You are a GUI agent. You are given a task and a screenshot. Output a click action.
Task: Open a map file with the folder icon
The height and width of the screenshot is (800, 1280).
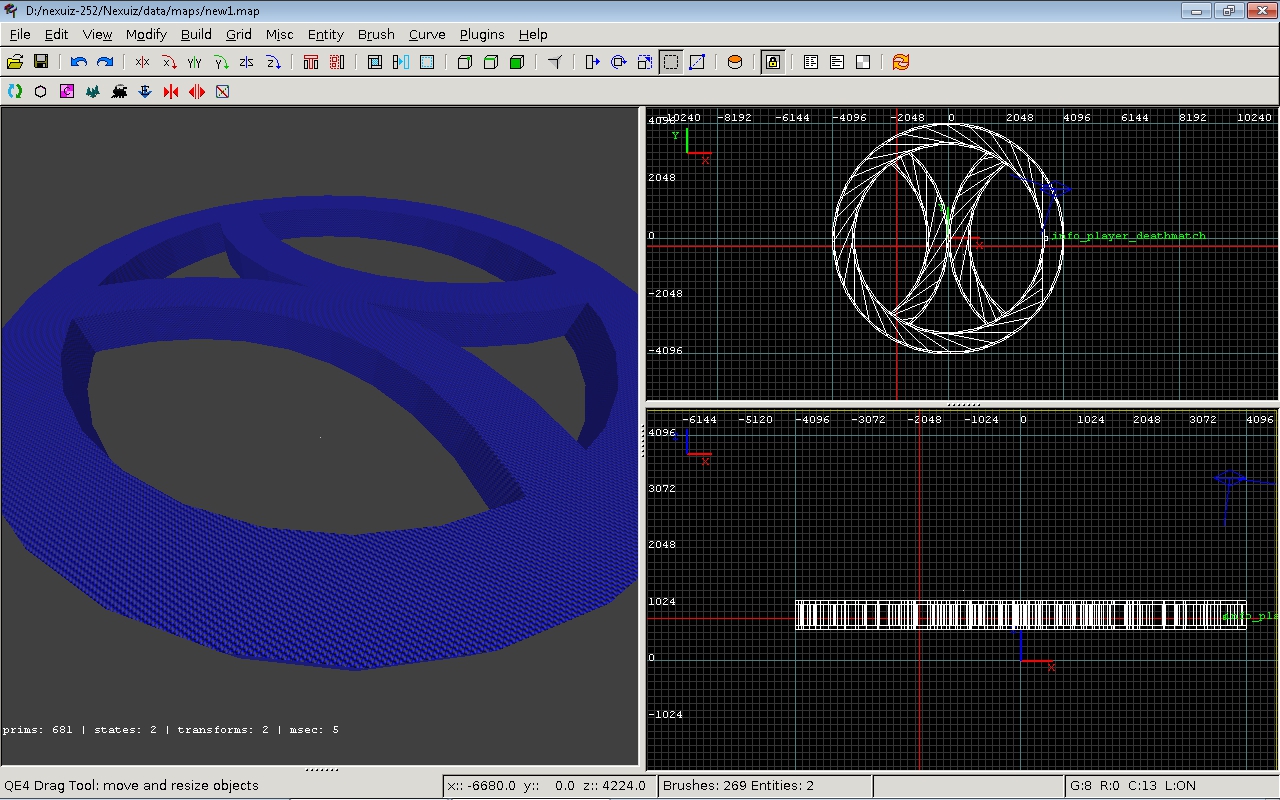click(16, 62)
